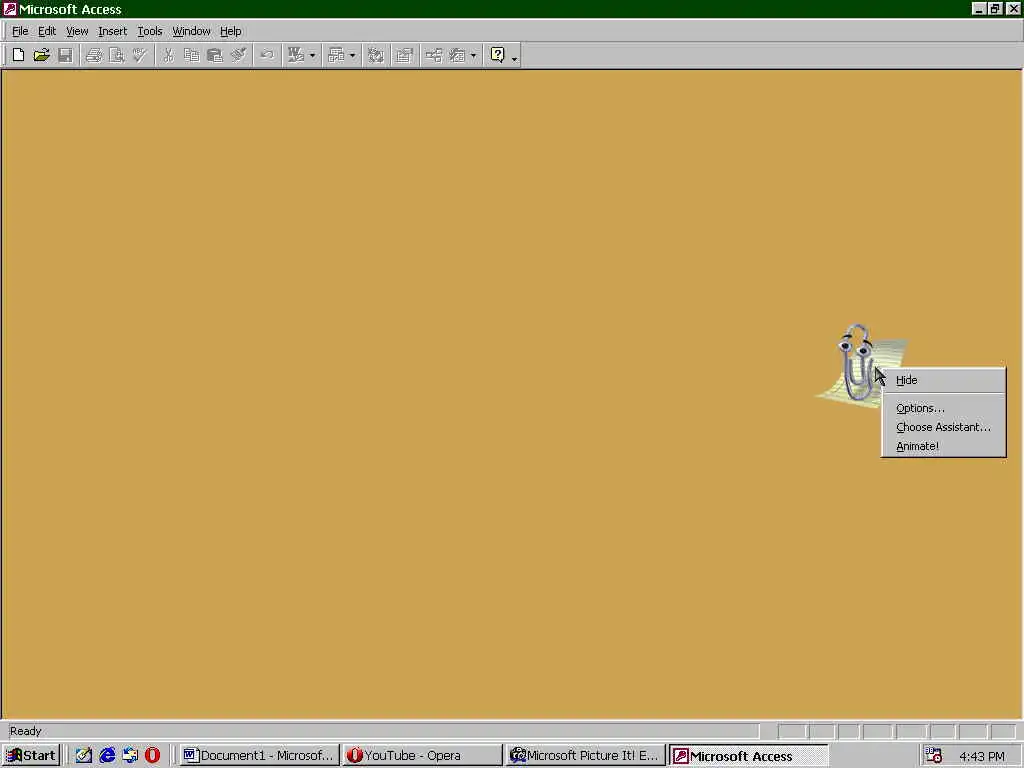Click the Open database folder icon
This screenshot has height=768, width=1024.
41,56
